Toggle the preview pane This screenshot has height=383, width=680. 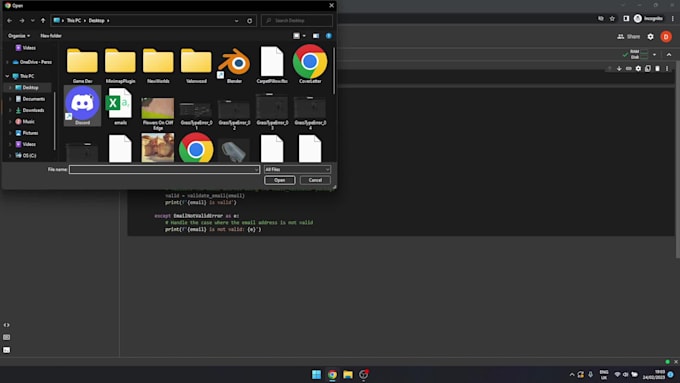coord(316,36)
